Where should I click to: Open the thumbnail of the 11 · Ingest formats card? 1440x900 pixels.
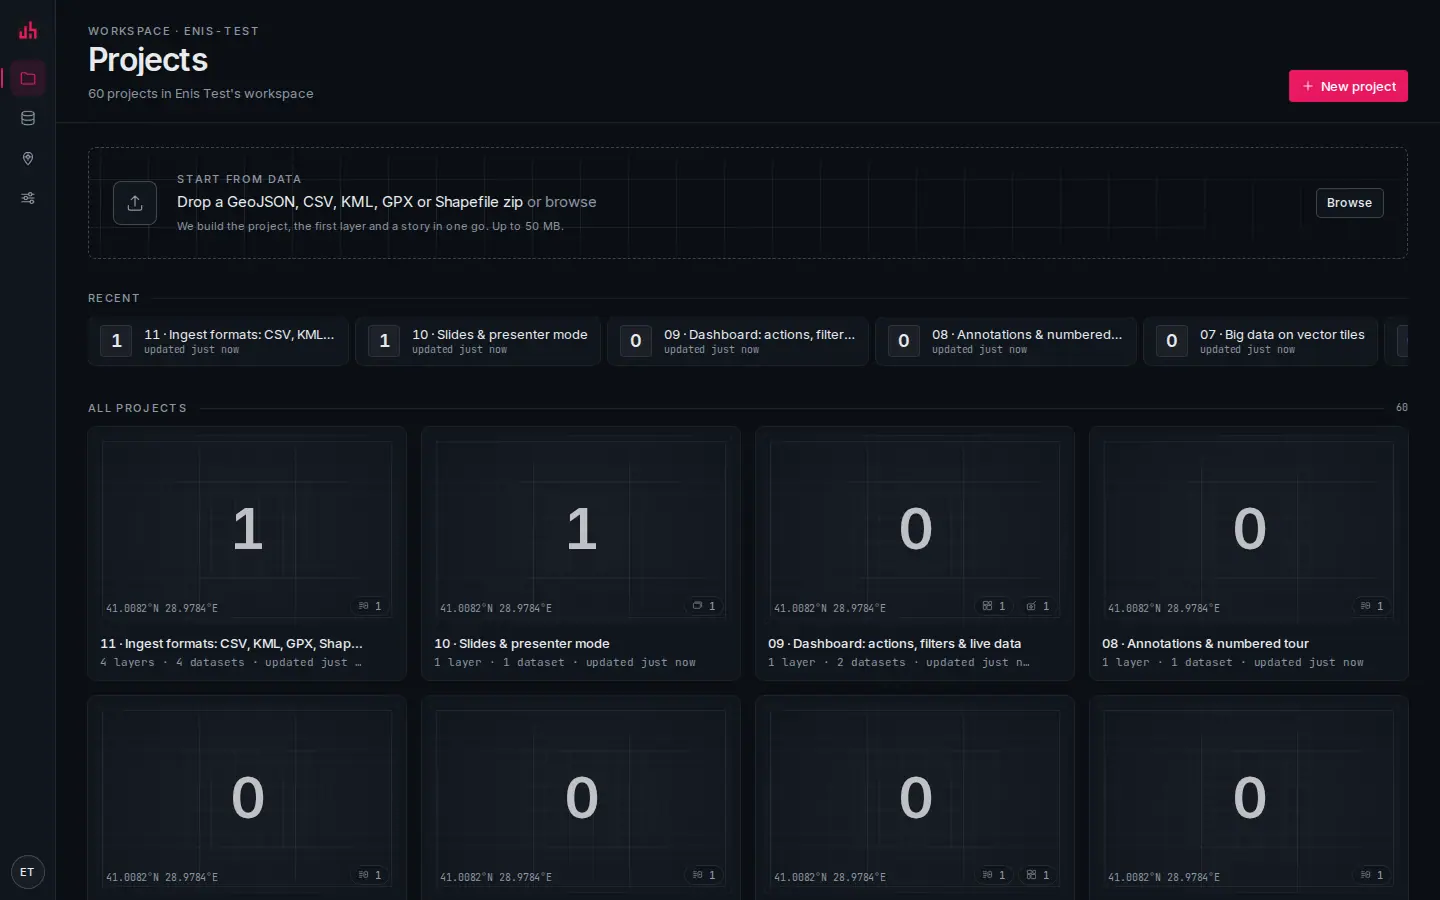click(247, 530)
